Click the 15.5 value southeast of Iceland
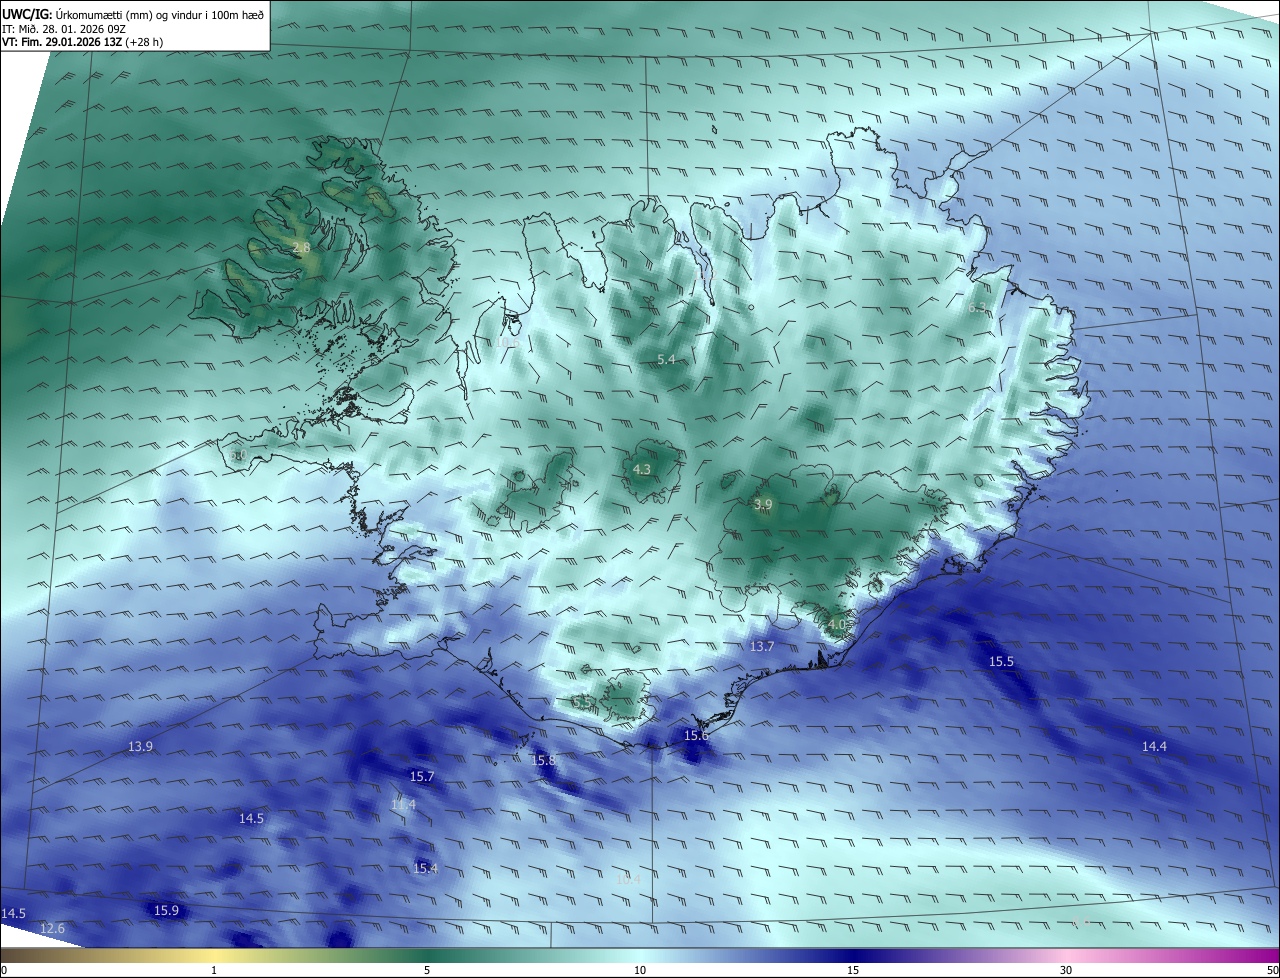This screenshot has height=978, width=1280. pyautogui.click(x=1001, y=662)
